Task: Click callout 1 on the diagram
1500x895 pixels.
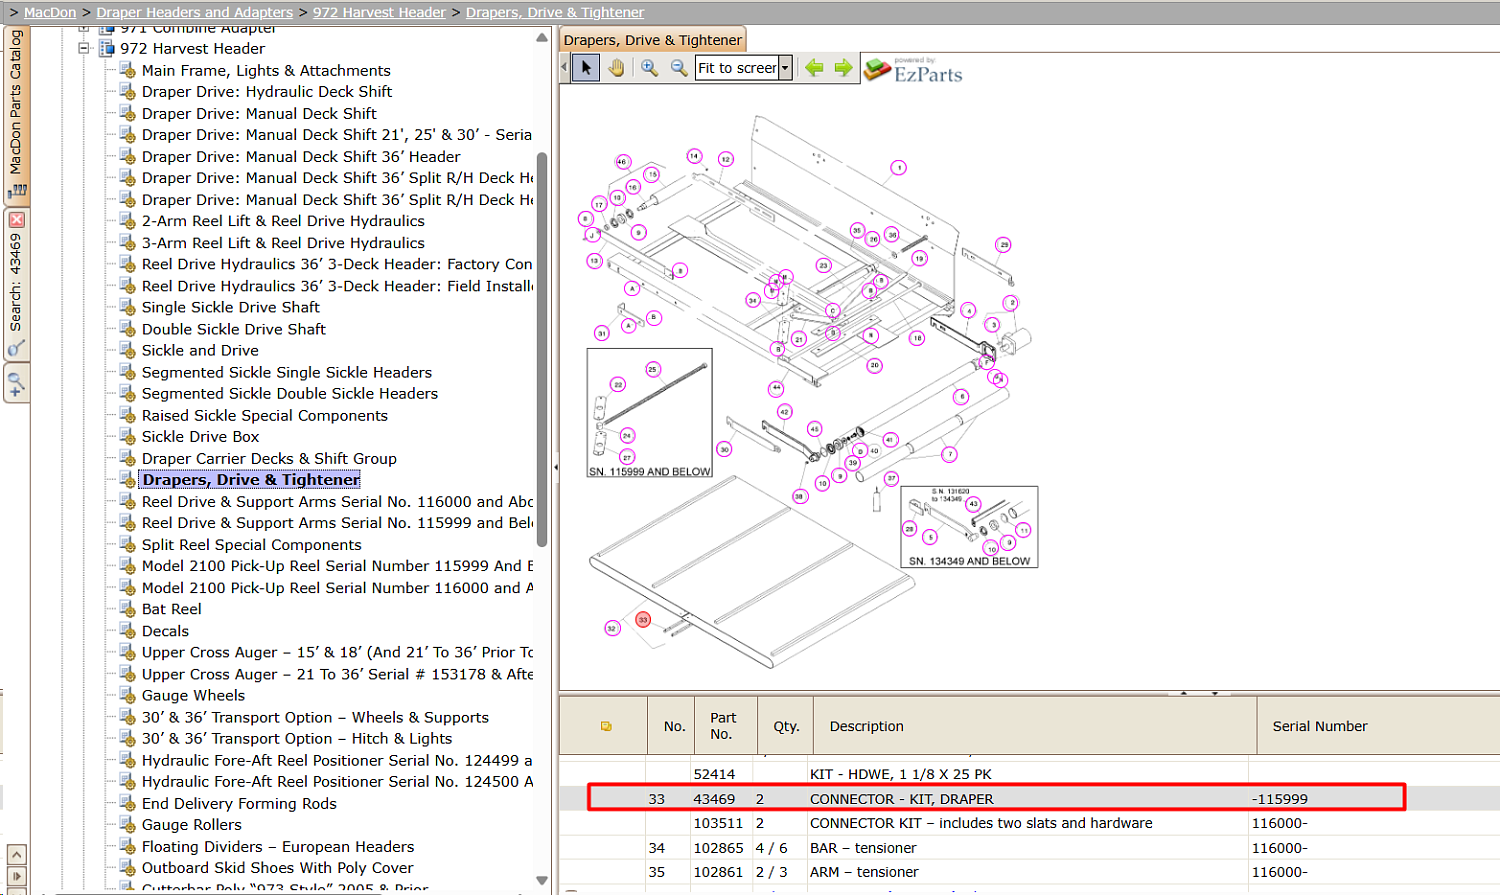Action: point(899,168)
